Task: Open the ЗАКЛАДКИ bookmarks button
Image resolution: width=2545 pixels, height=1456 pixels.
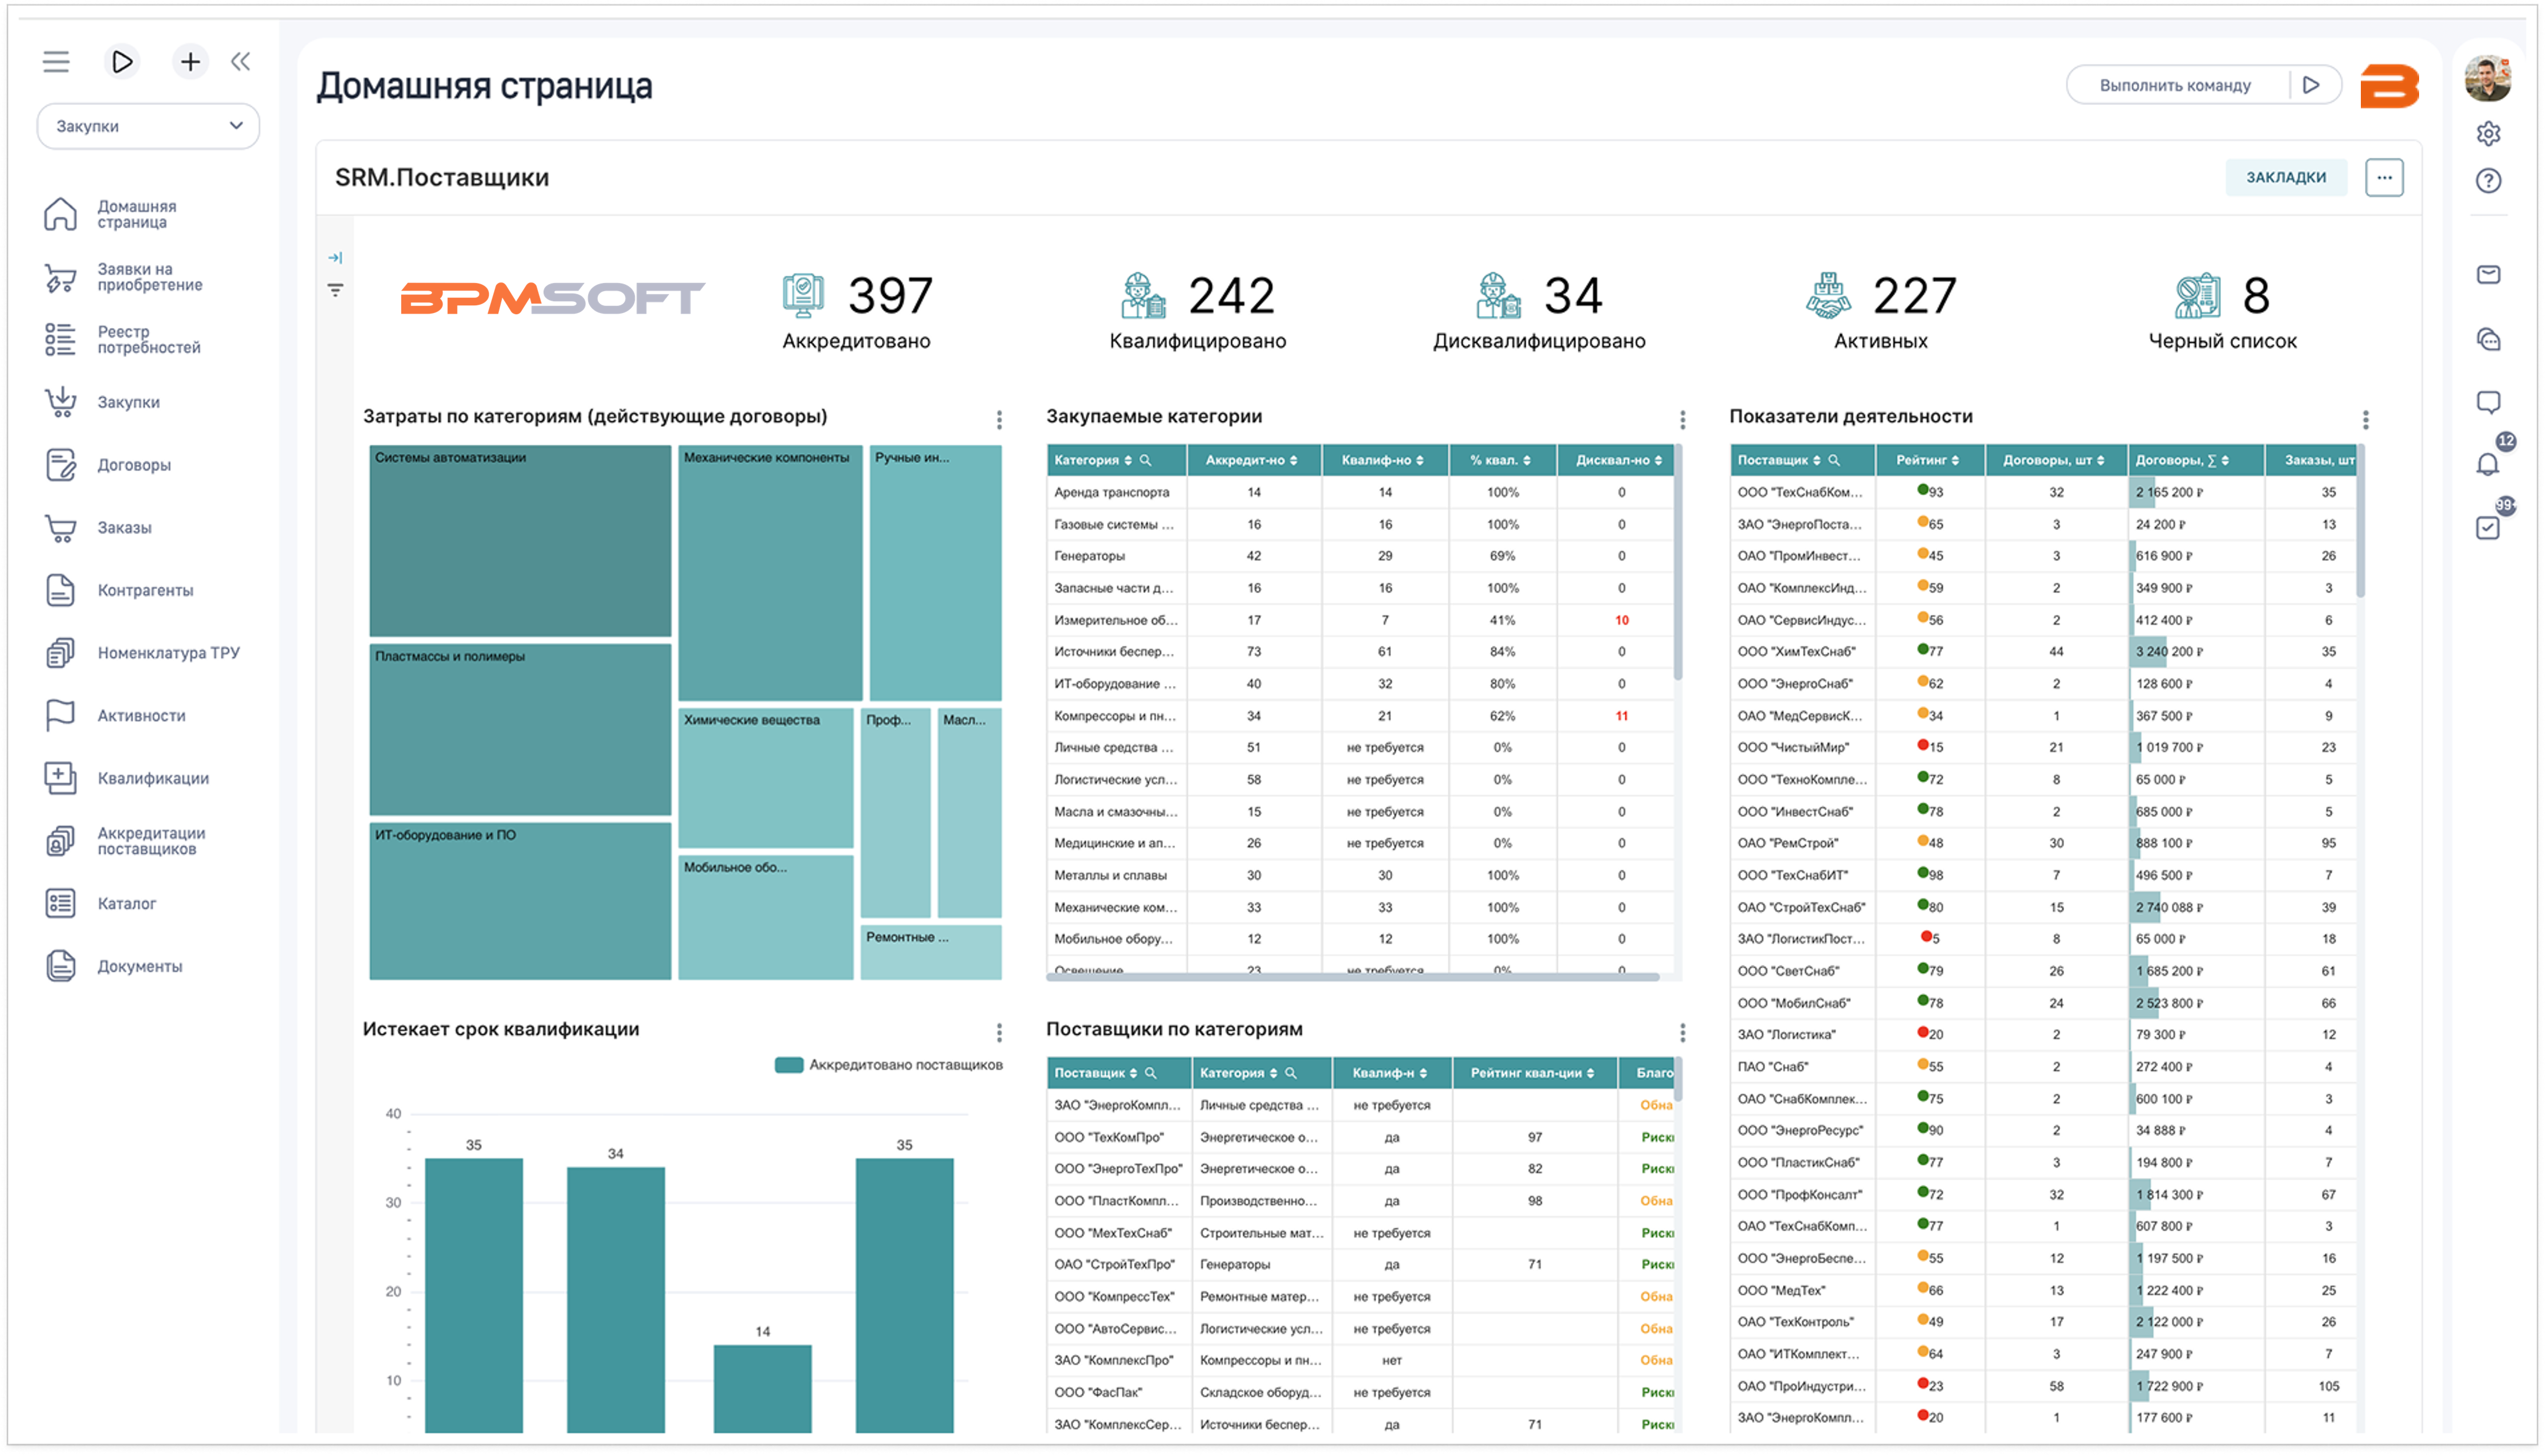Action: click(2287, 177)
